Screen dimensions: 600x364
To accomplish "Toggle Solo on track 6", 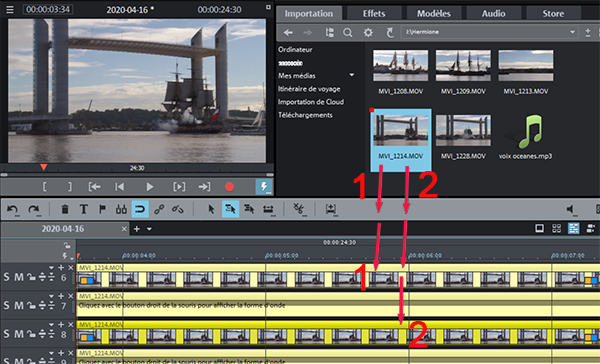I will pyautogui.click(x=6, y=277).
